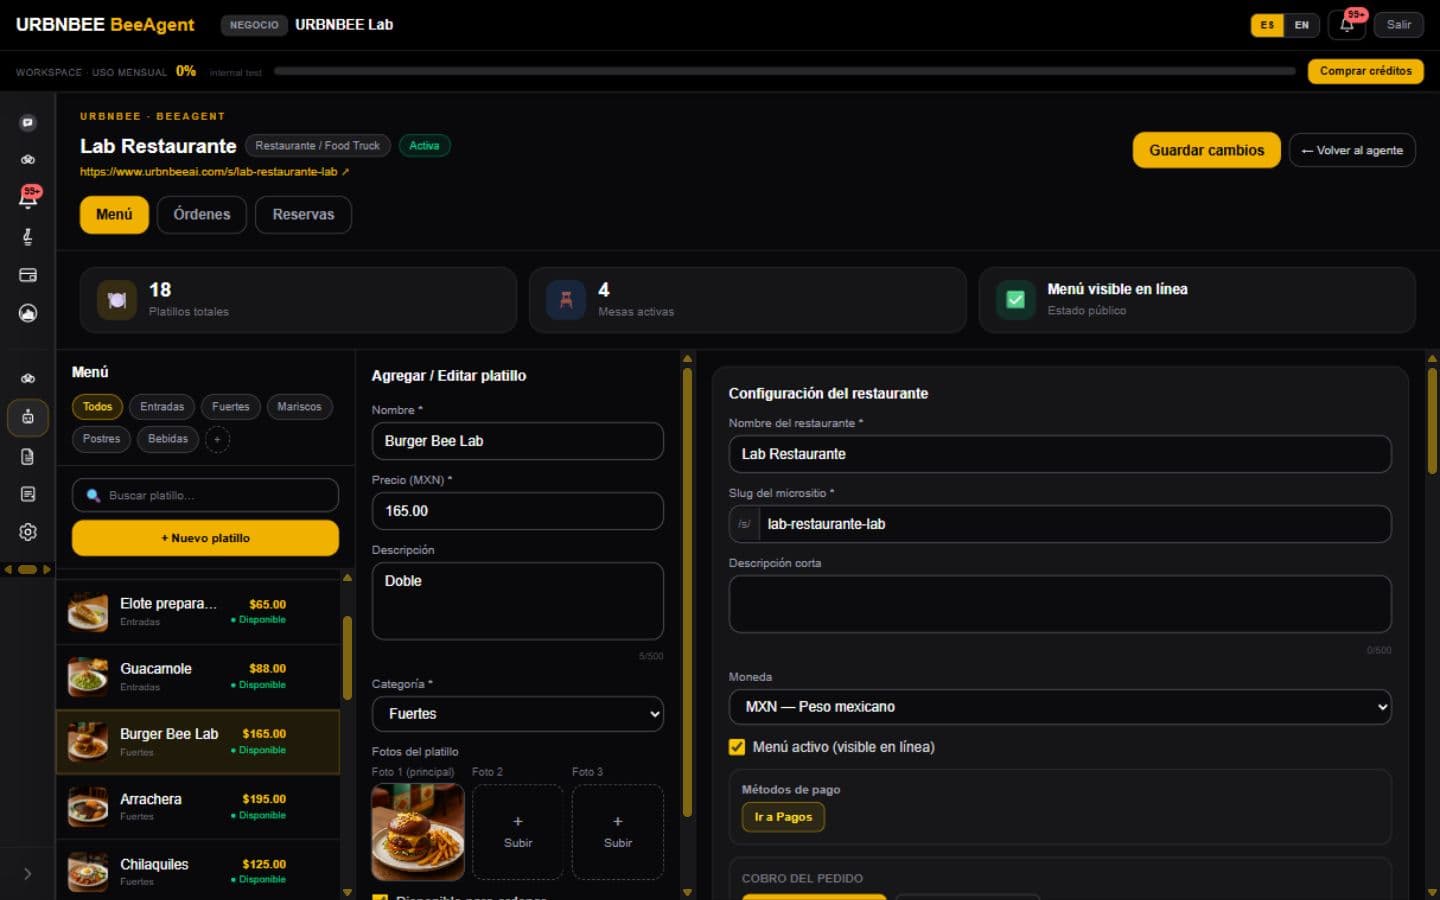Open the mountain image icon in sidebar
This screenshot has height=900, width=1440.
(x=28, y=313)
